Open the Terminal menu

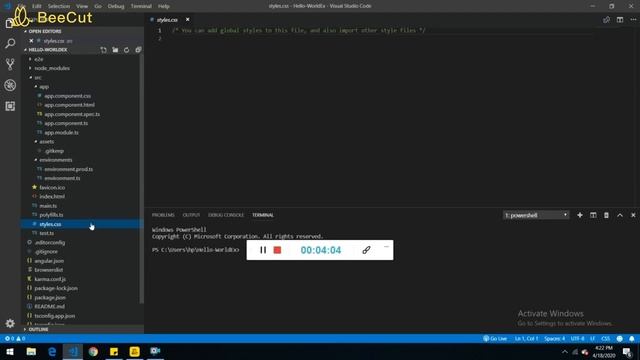[x=141, y=6]
